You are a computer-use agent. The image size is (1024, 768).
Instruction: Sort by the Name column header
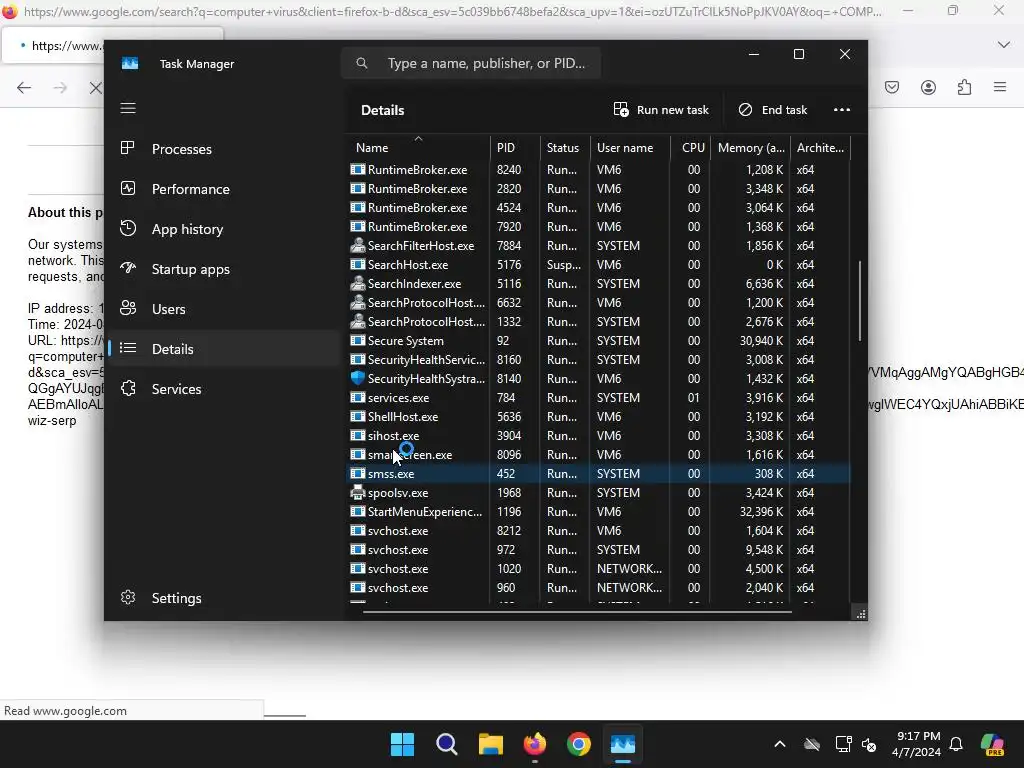[418, 148]
